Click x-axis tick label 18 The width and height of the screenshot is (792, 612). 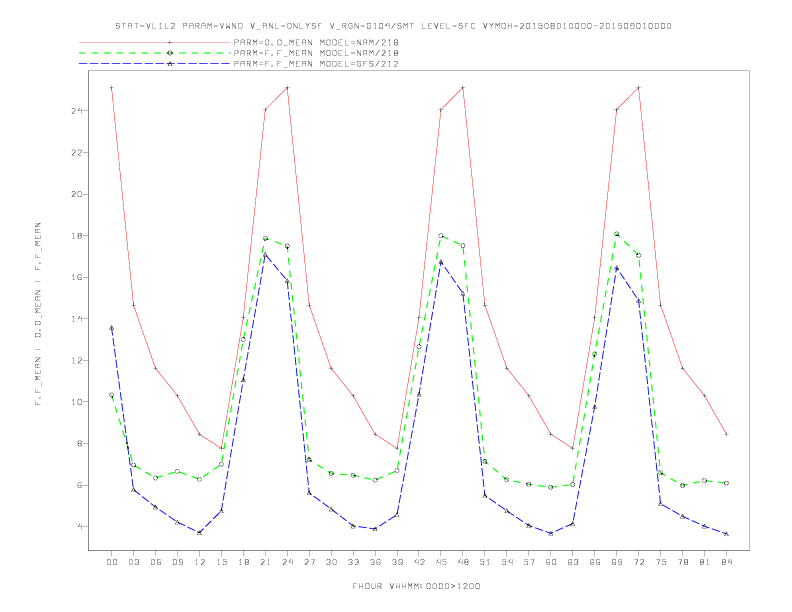[243, 562]
